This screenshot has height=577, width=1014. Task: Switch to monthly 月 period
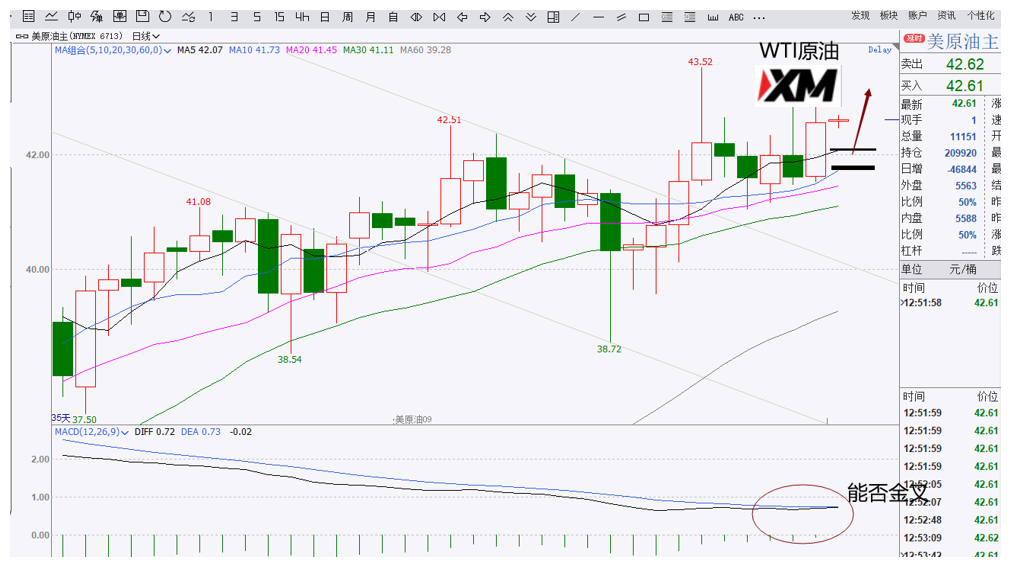tap(371, 17)
